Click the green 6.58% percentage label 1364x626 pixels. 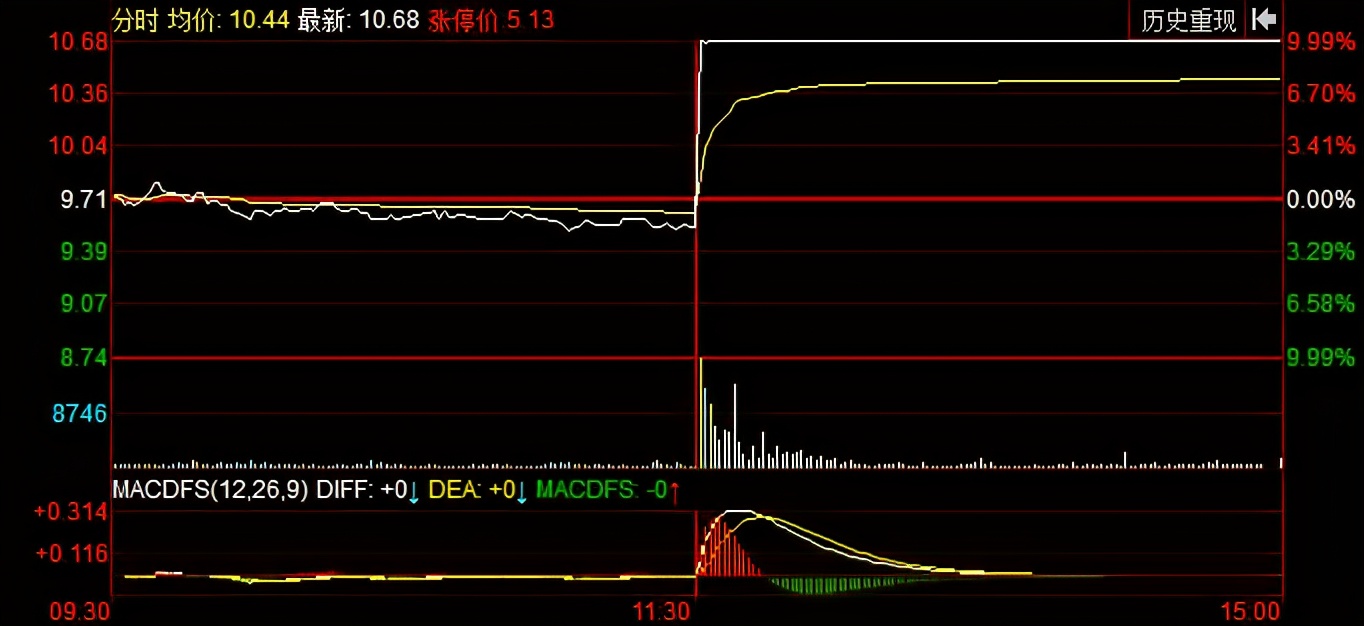click(1321, 304)
